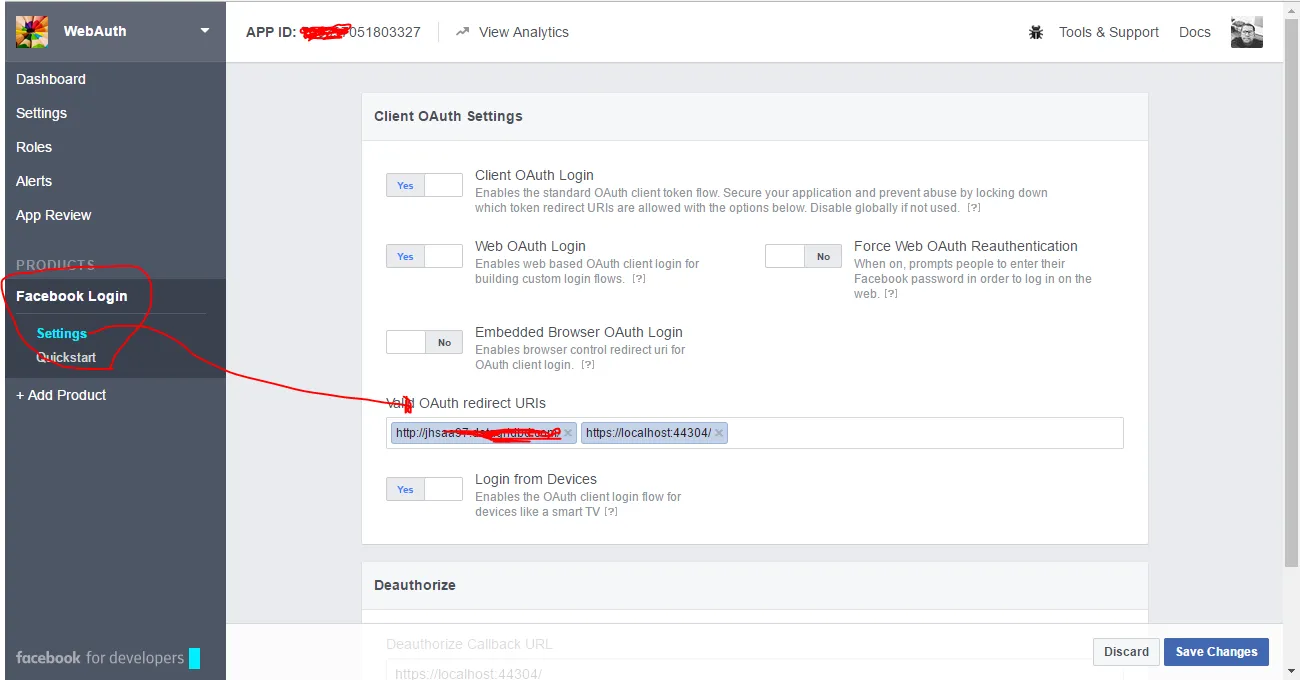Open Alerts in the sidebar
The height and width of the screenshot is (680, 1300).
pyautogui.click(x=34, y=181)
